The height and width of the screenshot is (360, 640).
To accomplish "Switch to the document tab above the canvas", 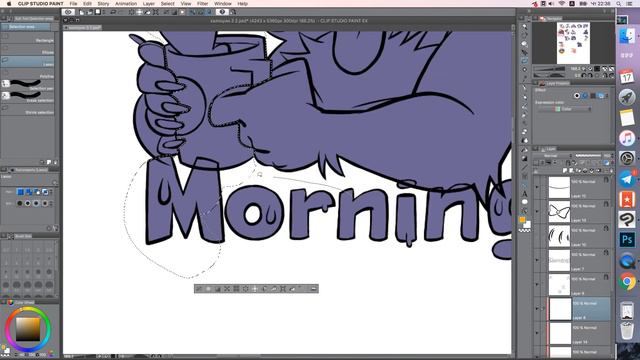I will point(82,28).
